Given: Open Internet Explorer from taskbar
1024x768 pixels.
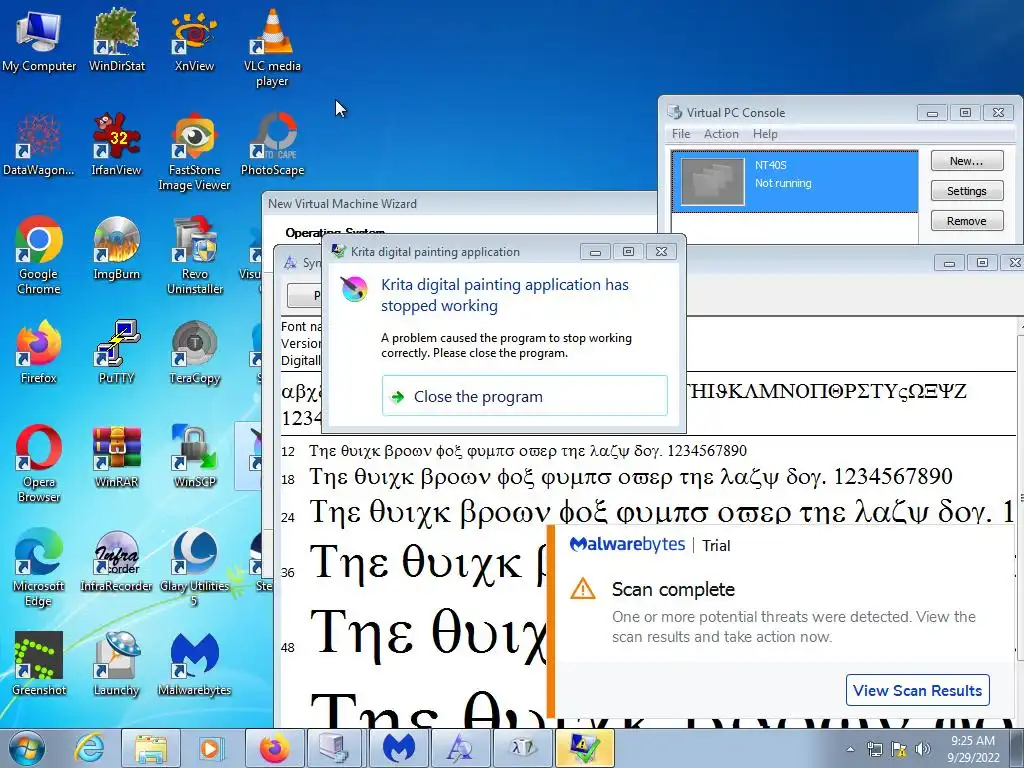Looking at the screenshot, I should coord(89,748).
